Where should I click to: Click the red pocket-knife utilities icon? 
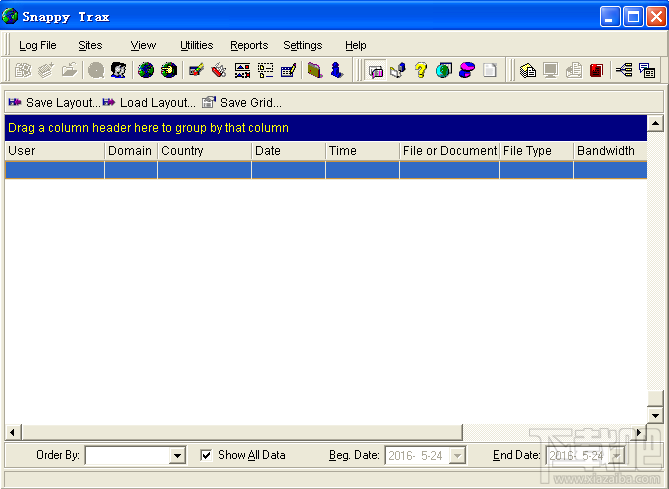(x=219, y=70)
